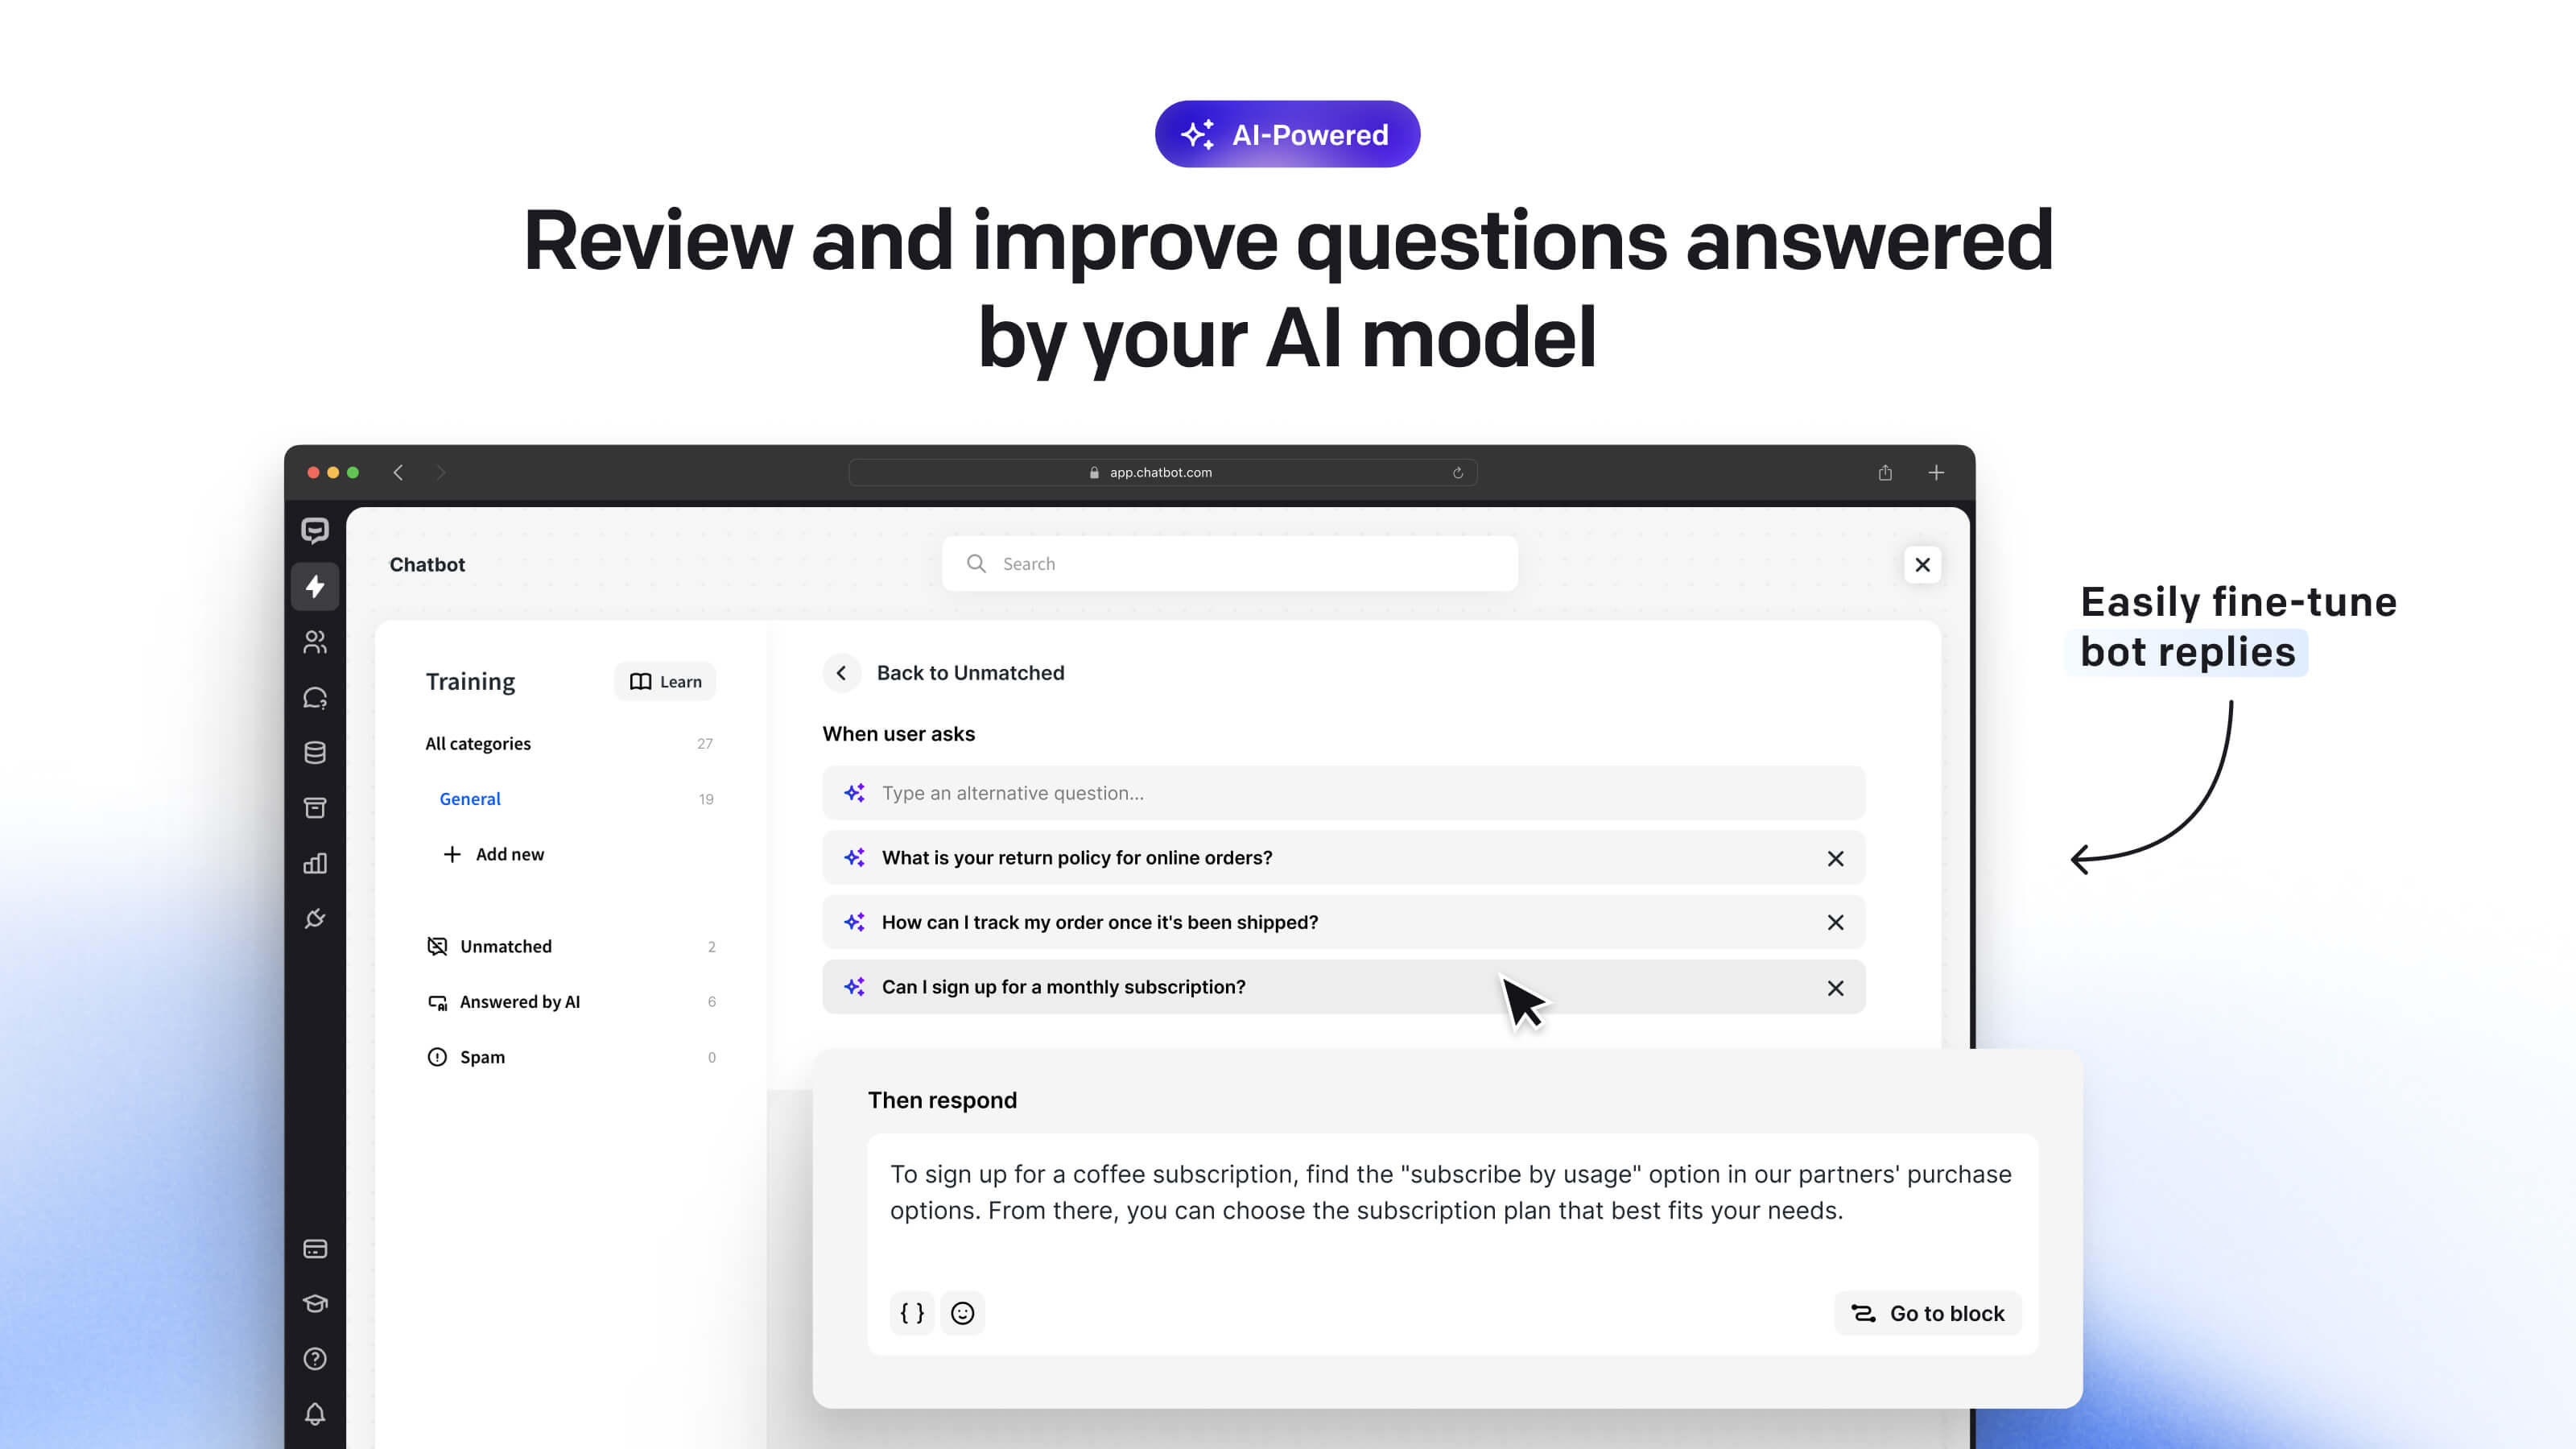Open the Learn button
Viewport: 2576px width, 1449px height.
[x=665, y=681]
